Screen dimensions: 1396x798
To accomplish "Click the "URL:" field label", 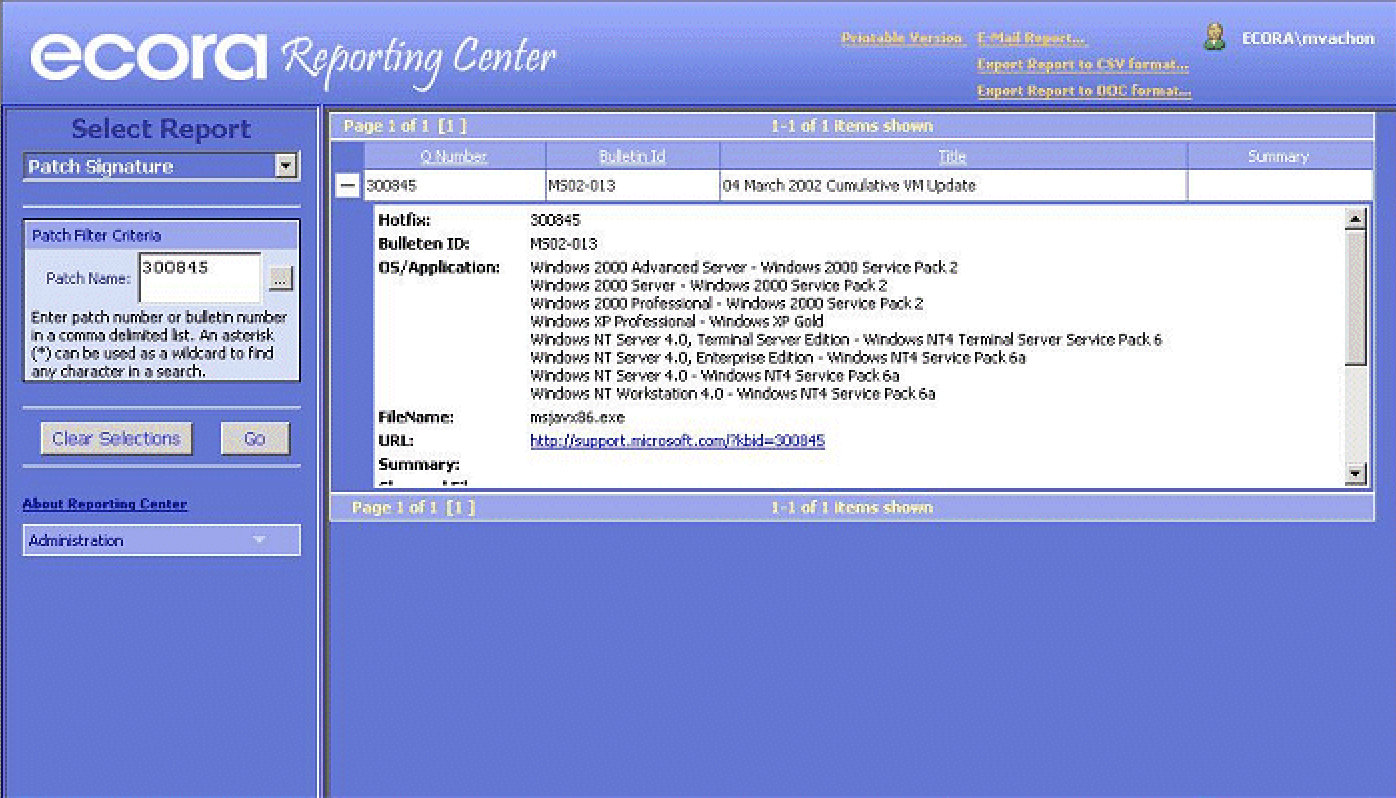I will pos(396,441).
